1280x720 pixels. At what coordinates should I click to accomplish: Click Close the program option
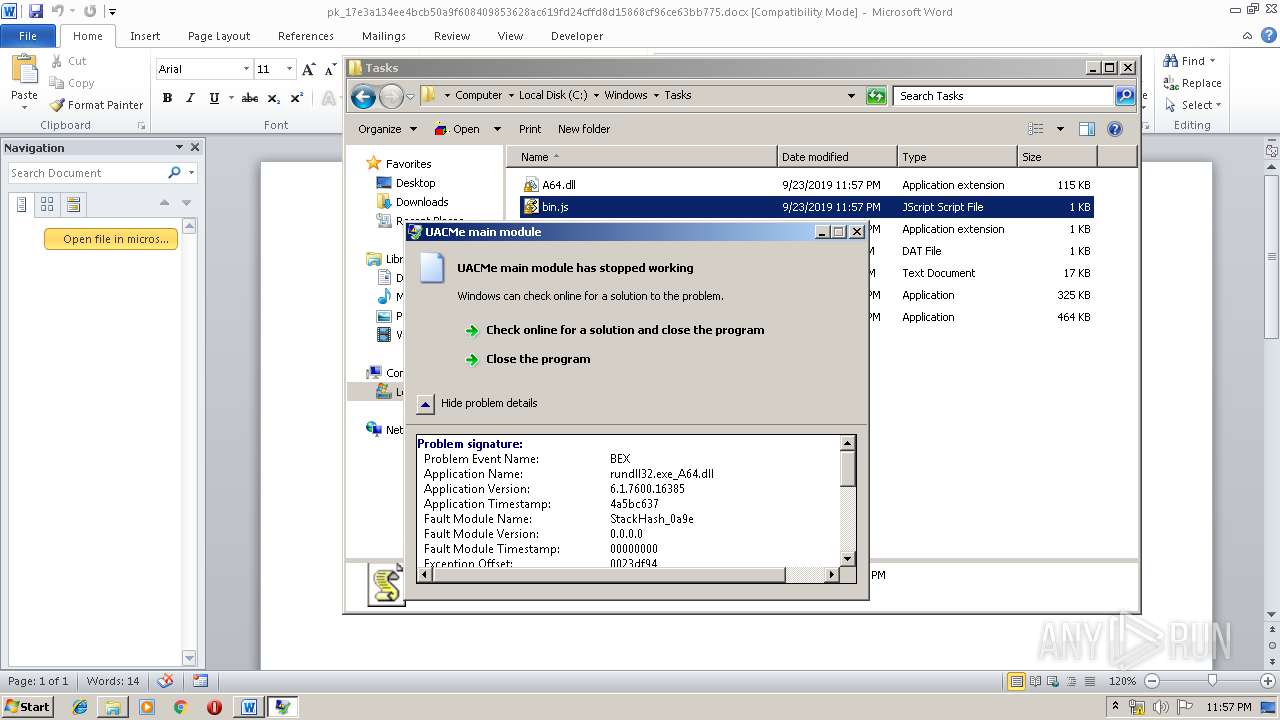(x=538, y=359)
